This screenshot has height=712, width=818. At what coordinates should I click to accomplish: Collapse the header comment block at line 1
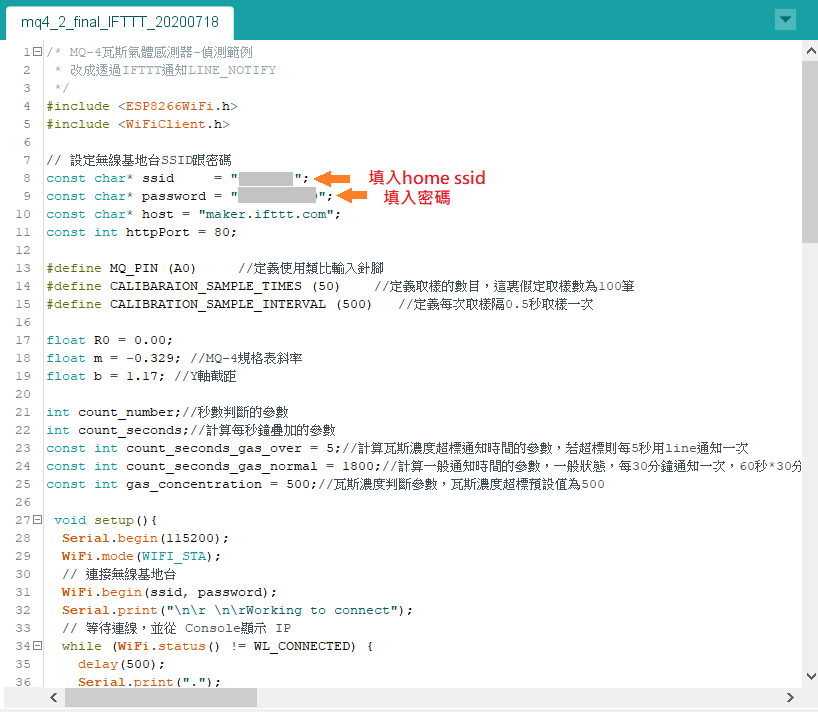(37, 52)
